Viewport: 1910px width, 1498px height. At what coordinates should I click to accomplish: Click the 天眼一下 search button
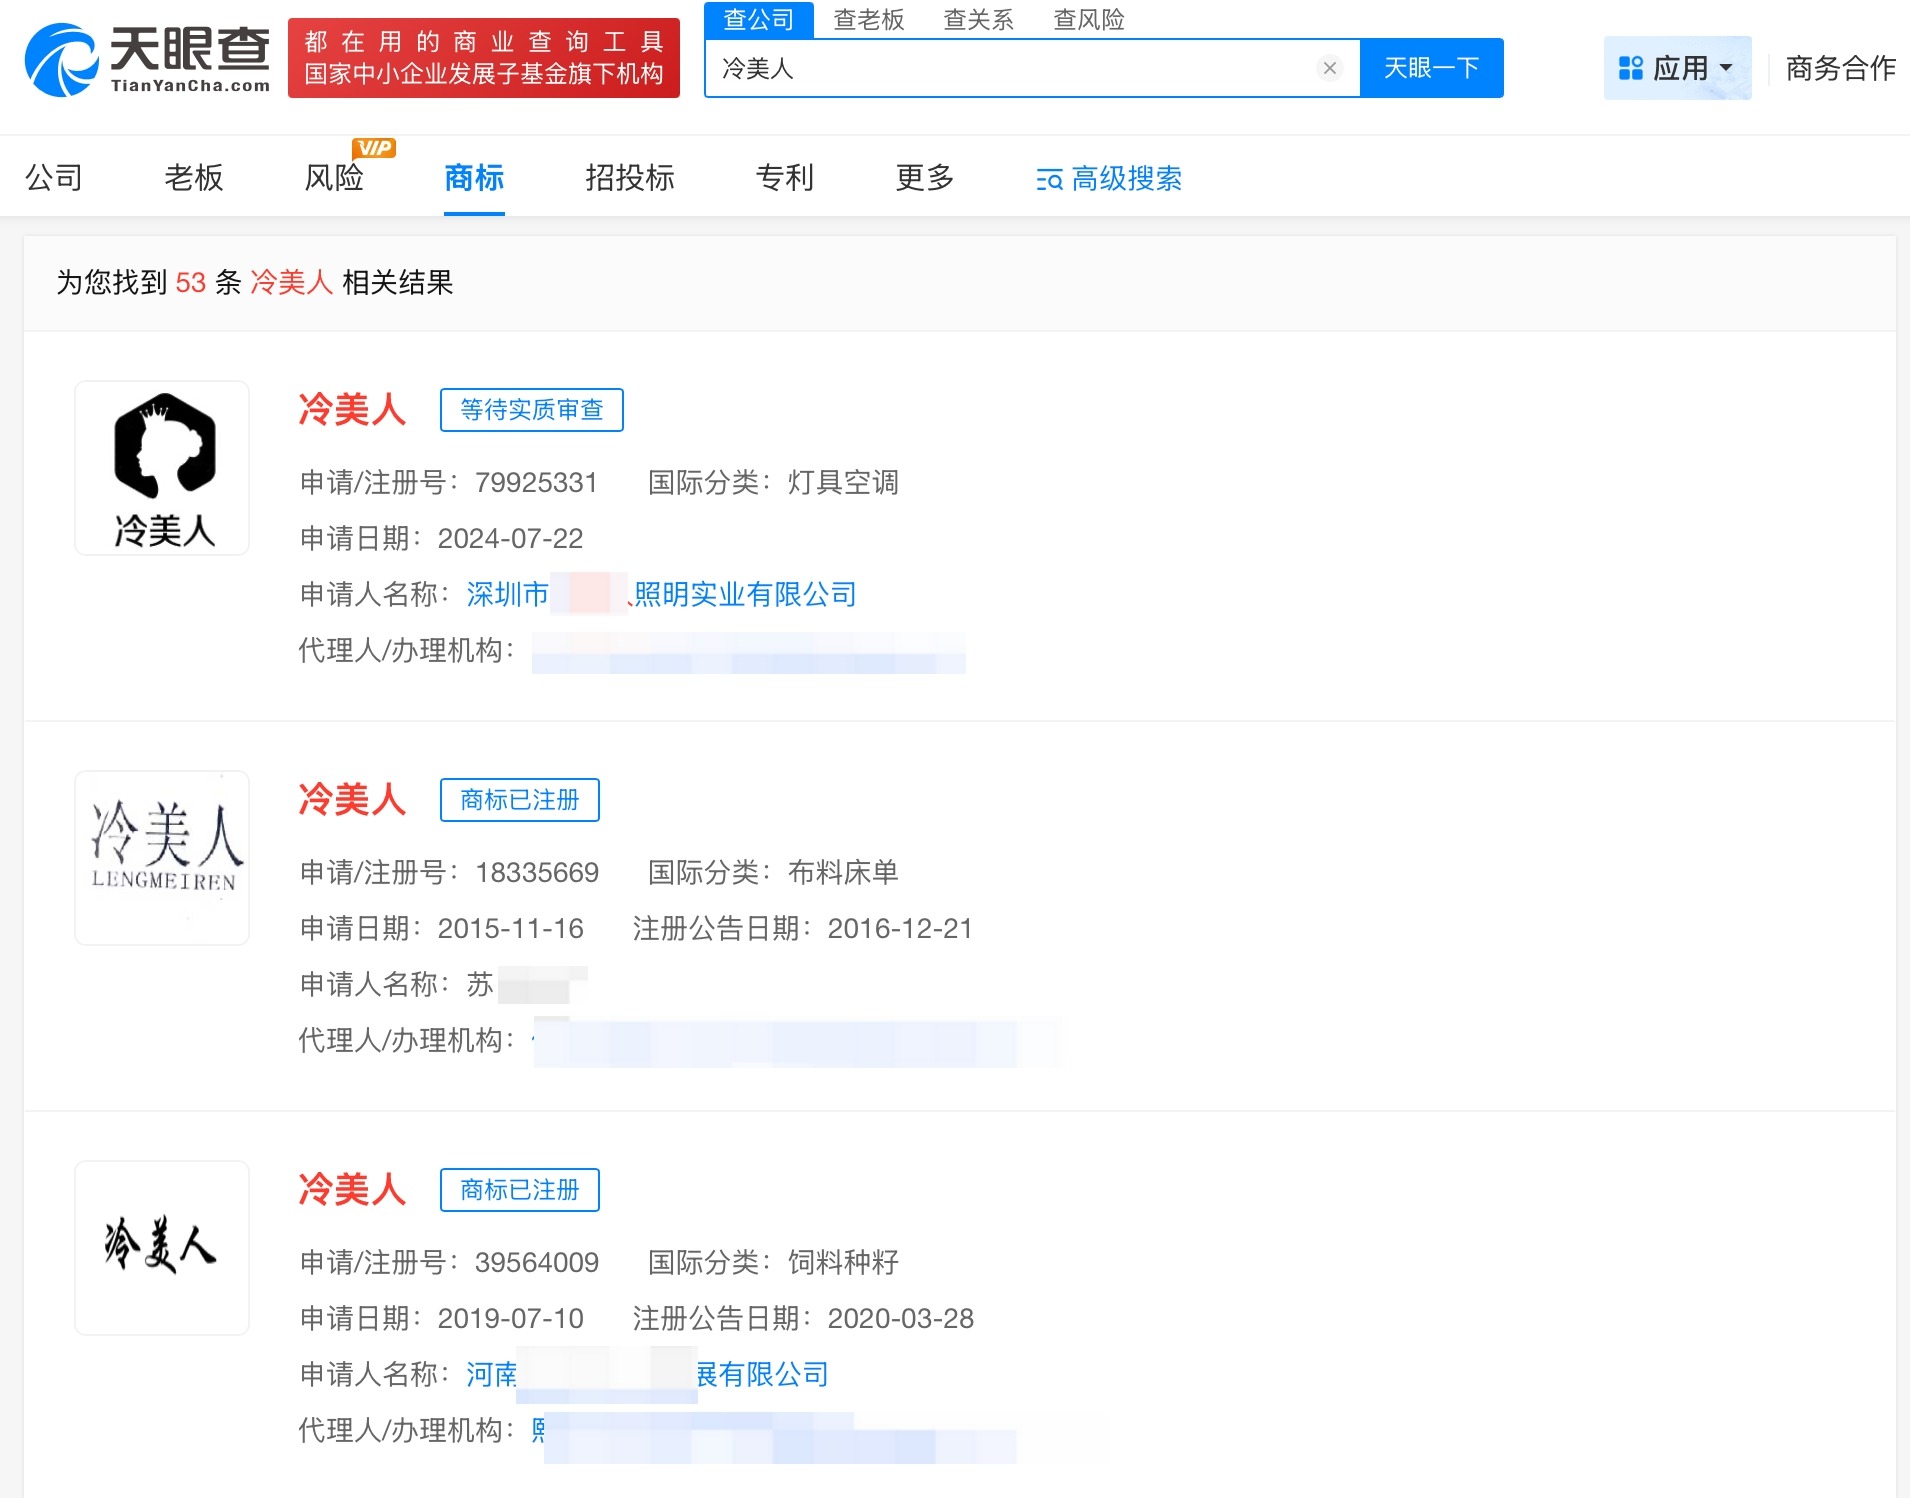point(1432,67)
